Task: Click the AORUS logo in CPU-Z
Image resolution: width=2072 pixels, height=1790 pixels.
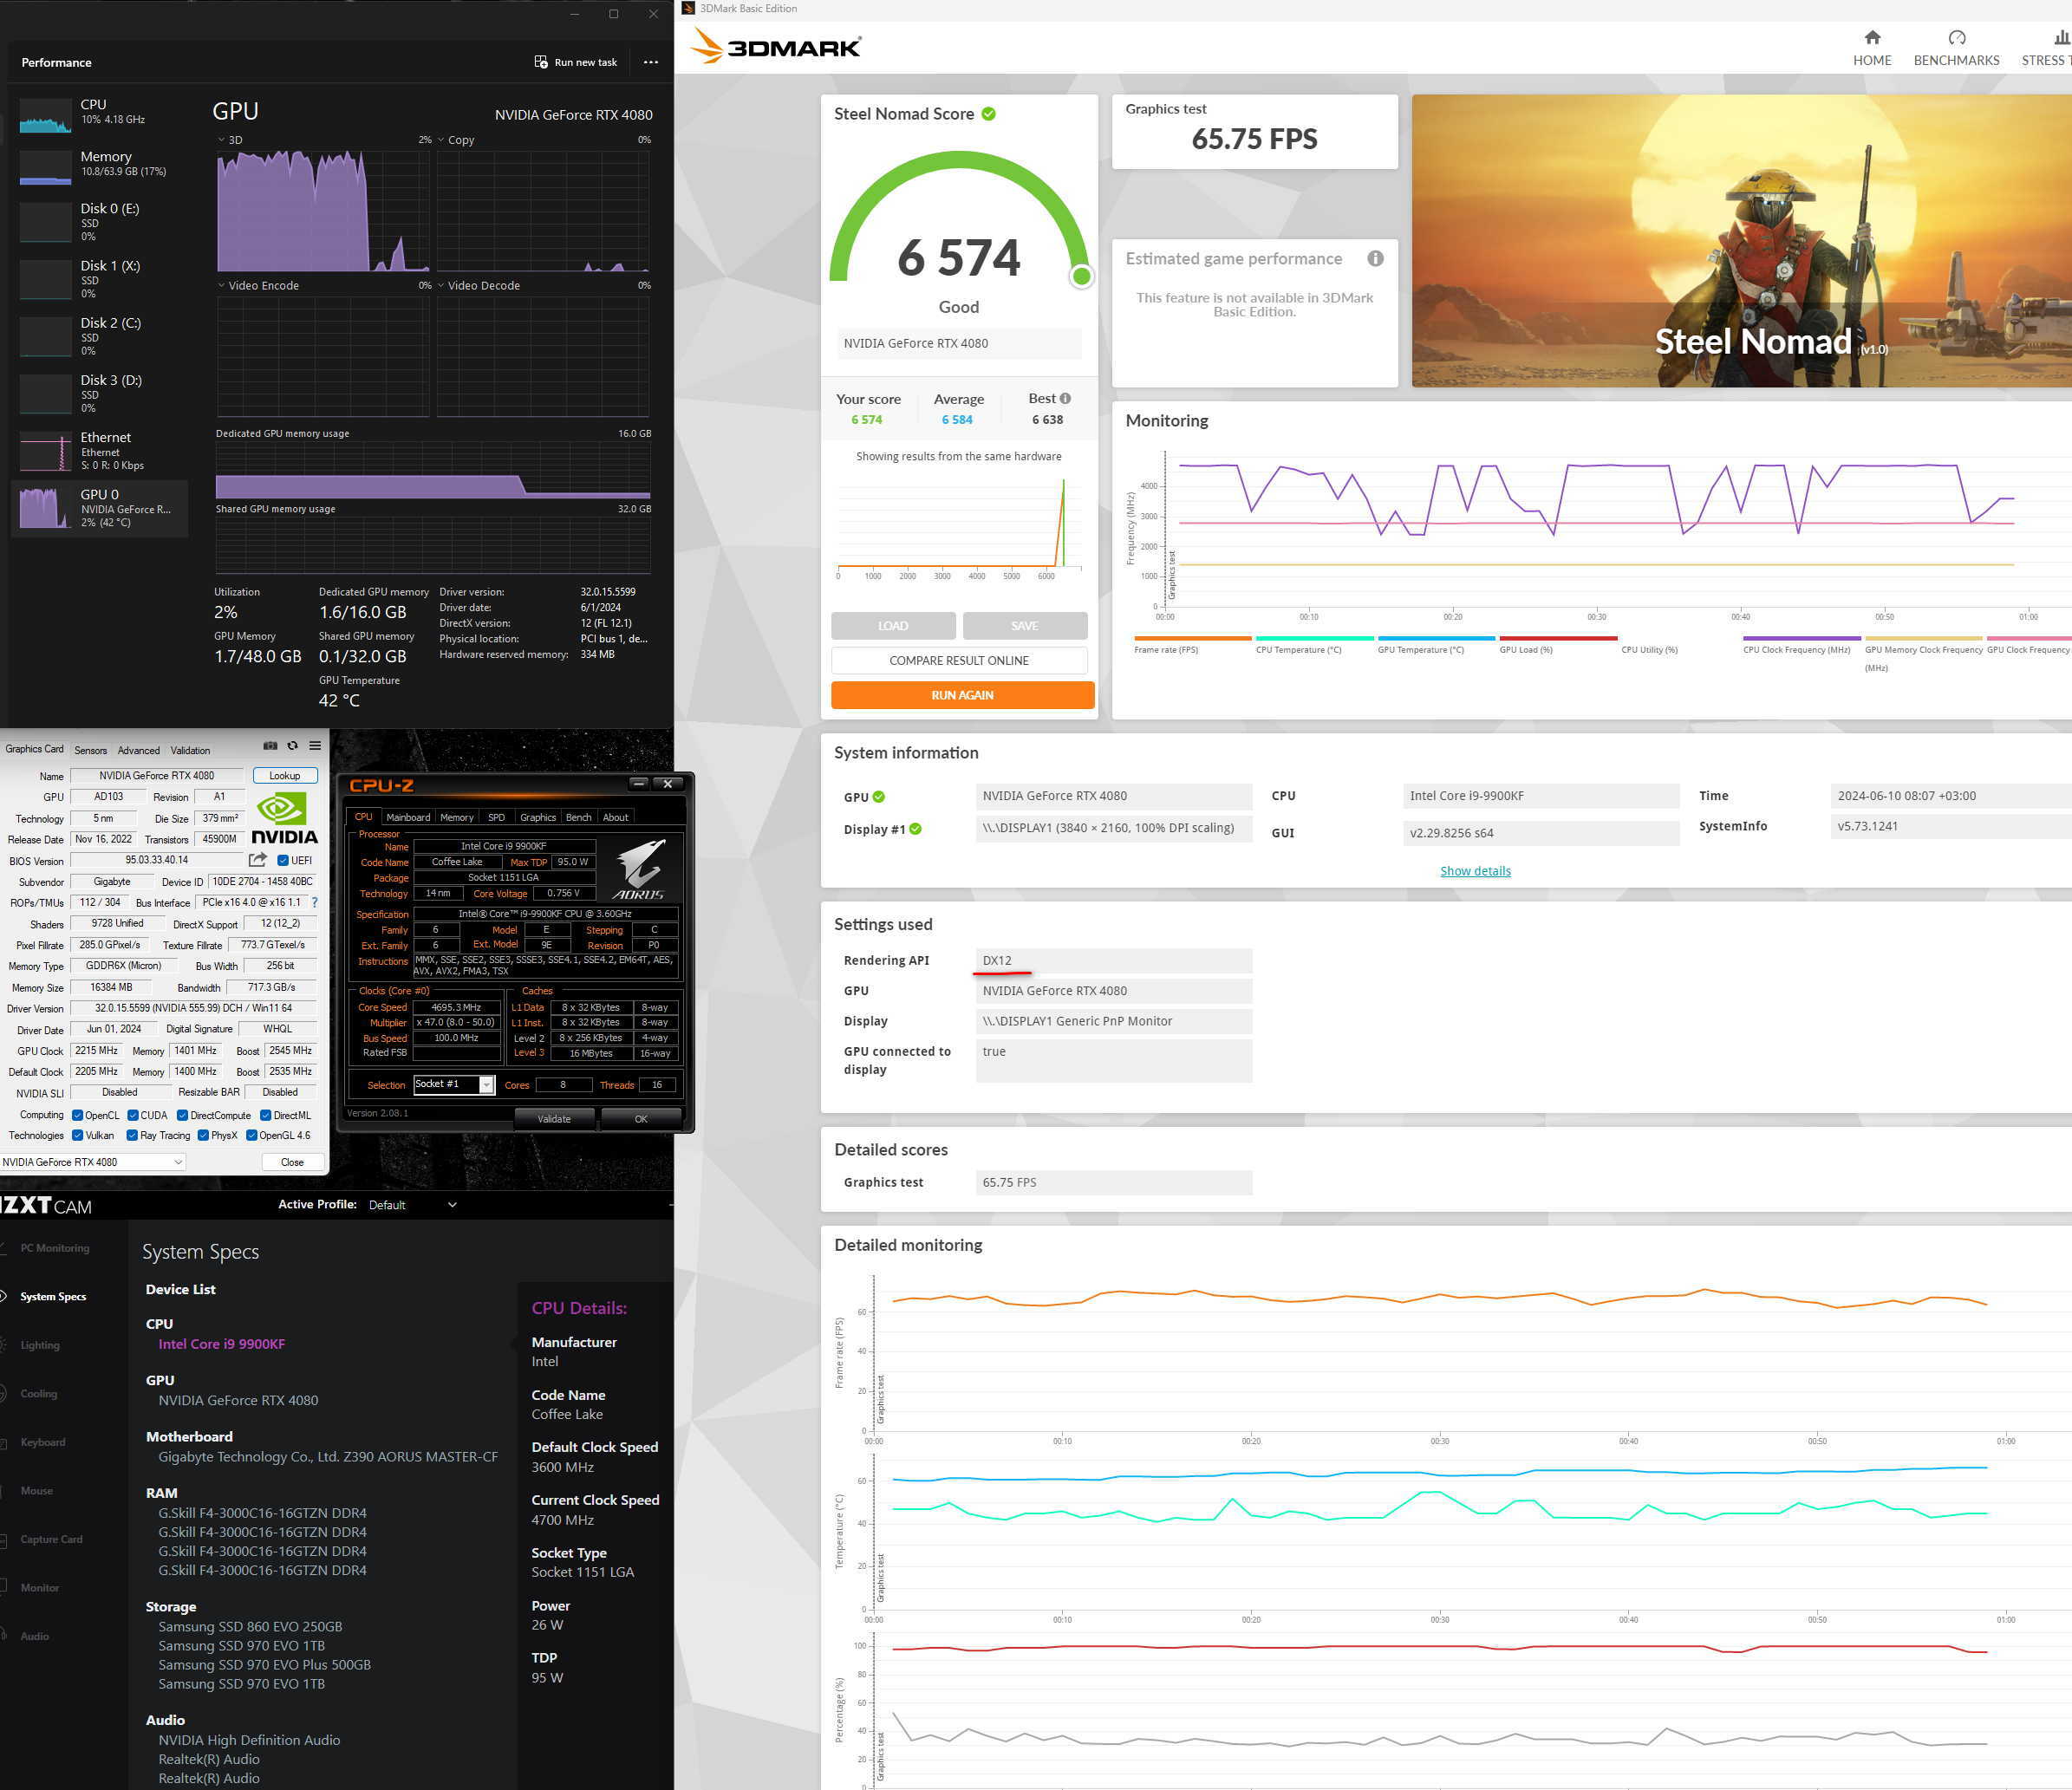Action: click(640, 868)
